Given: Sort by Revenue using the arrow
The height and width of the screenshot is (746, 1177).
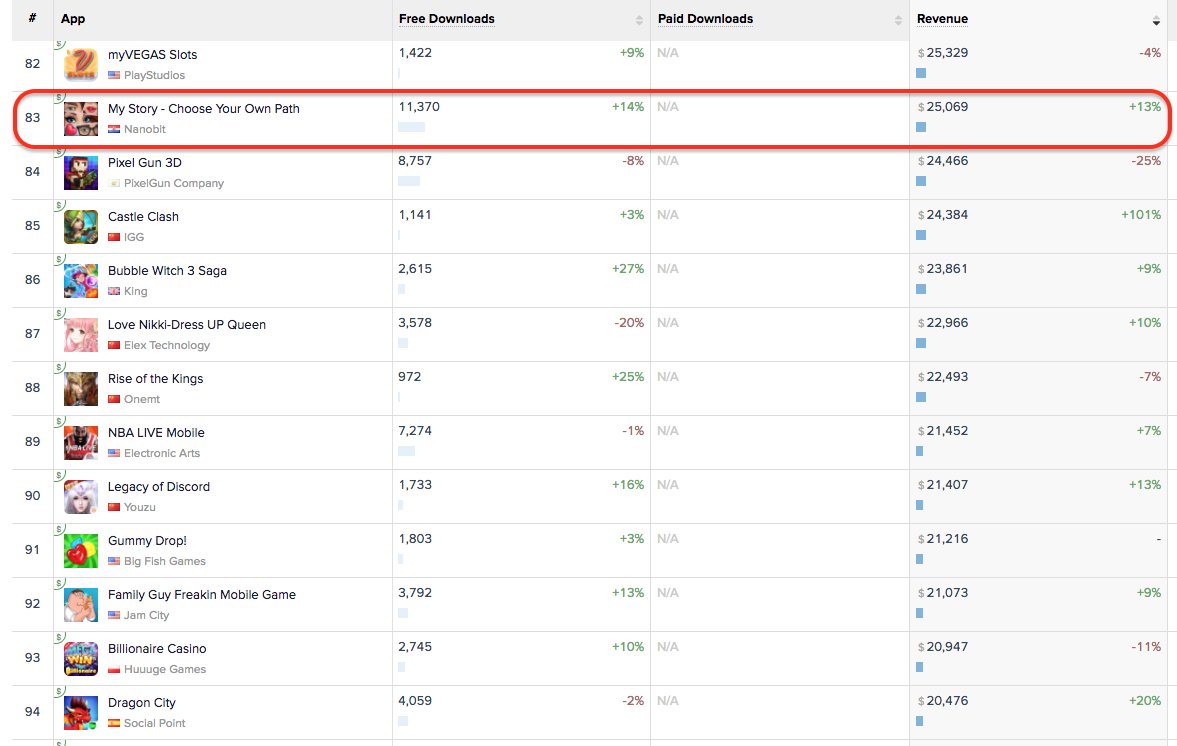Looking at the screenshot, I should (1156, 21).
